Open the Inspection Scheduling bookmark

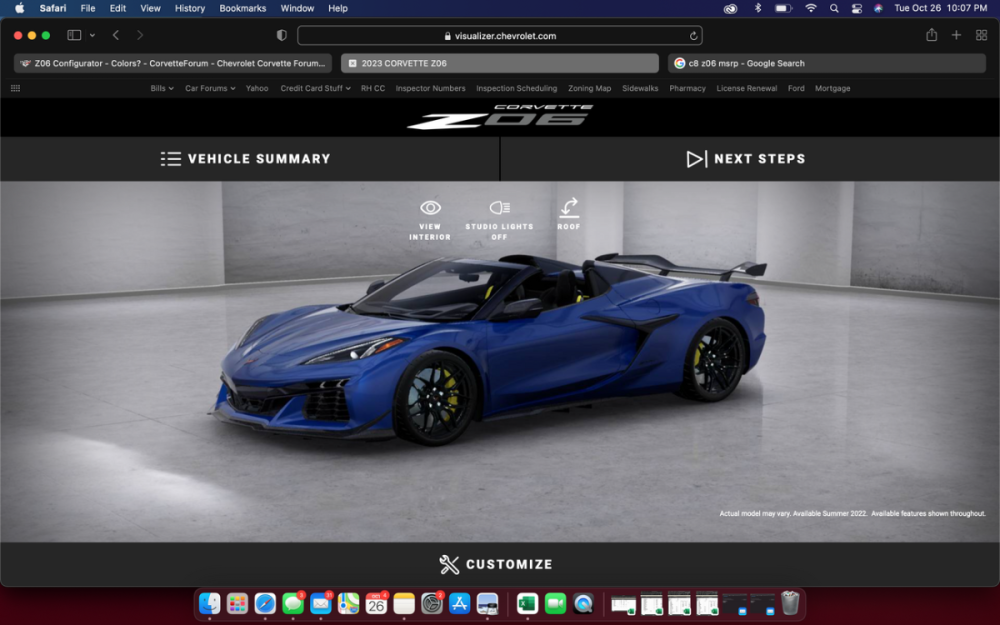point(517,89)
